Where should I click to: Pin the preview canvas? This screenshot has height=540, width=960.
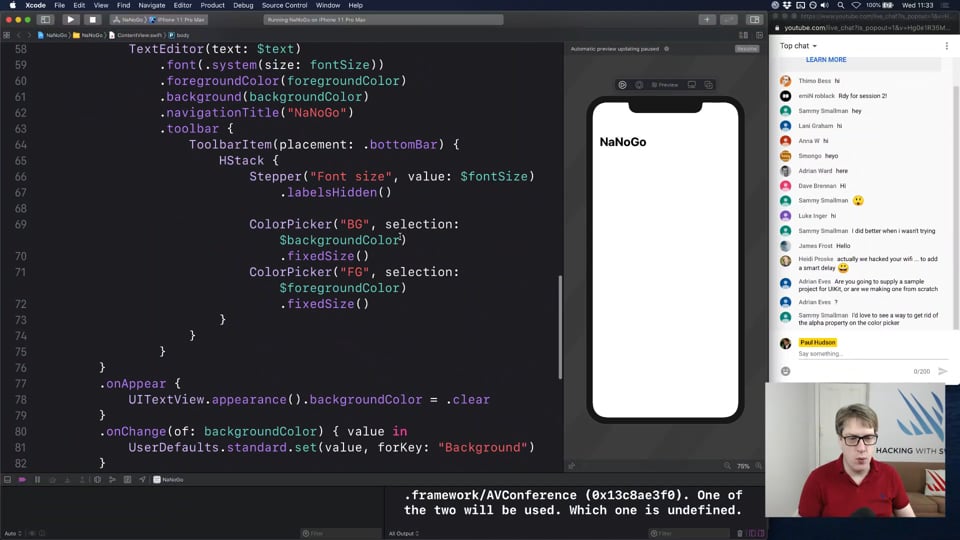572,466
